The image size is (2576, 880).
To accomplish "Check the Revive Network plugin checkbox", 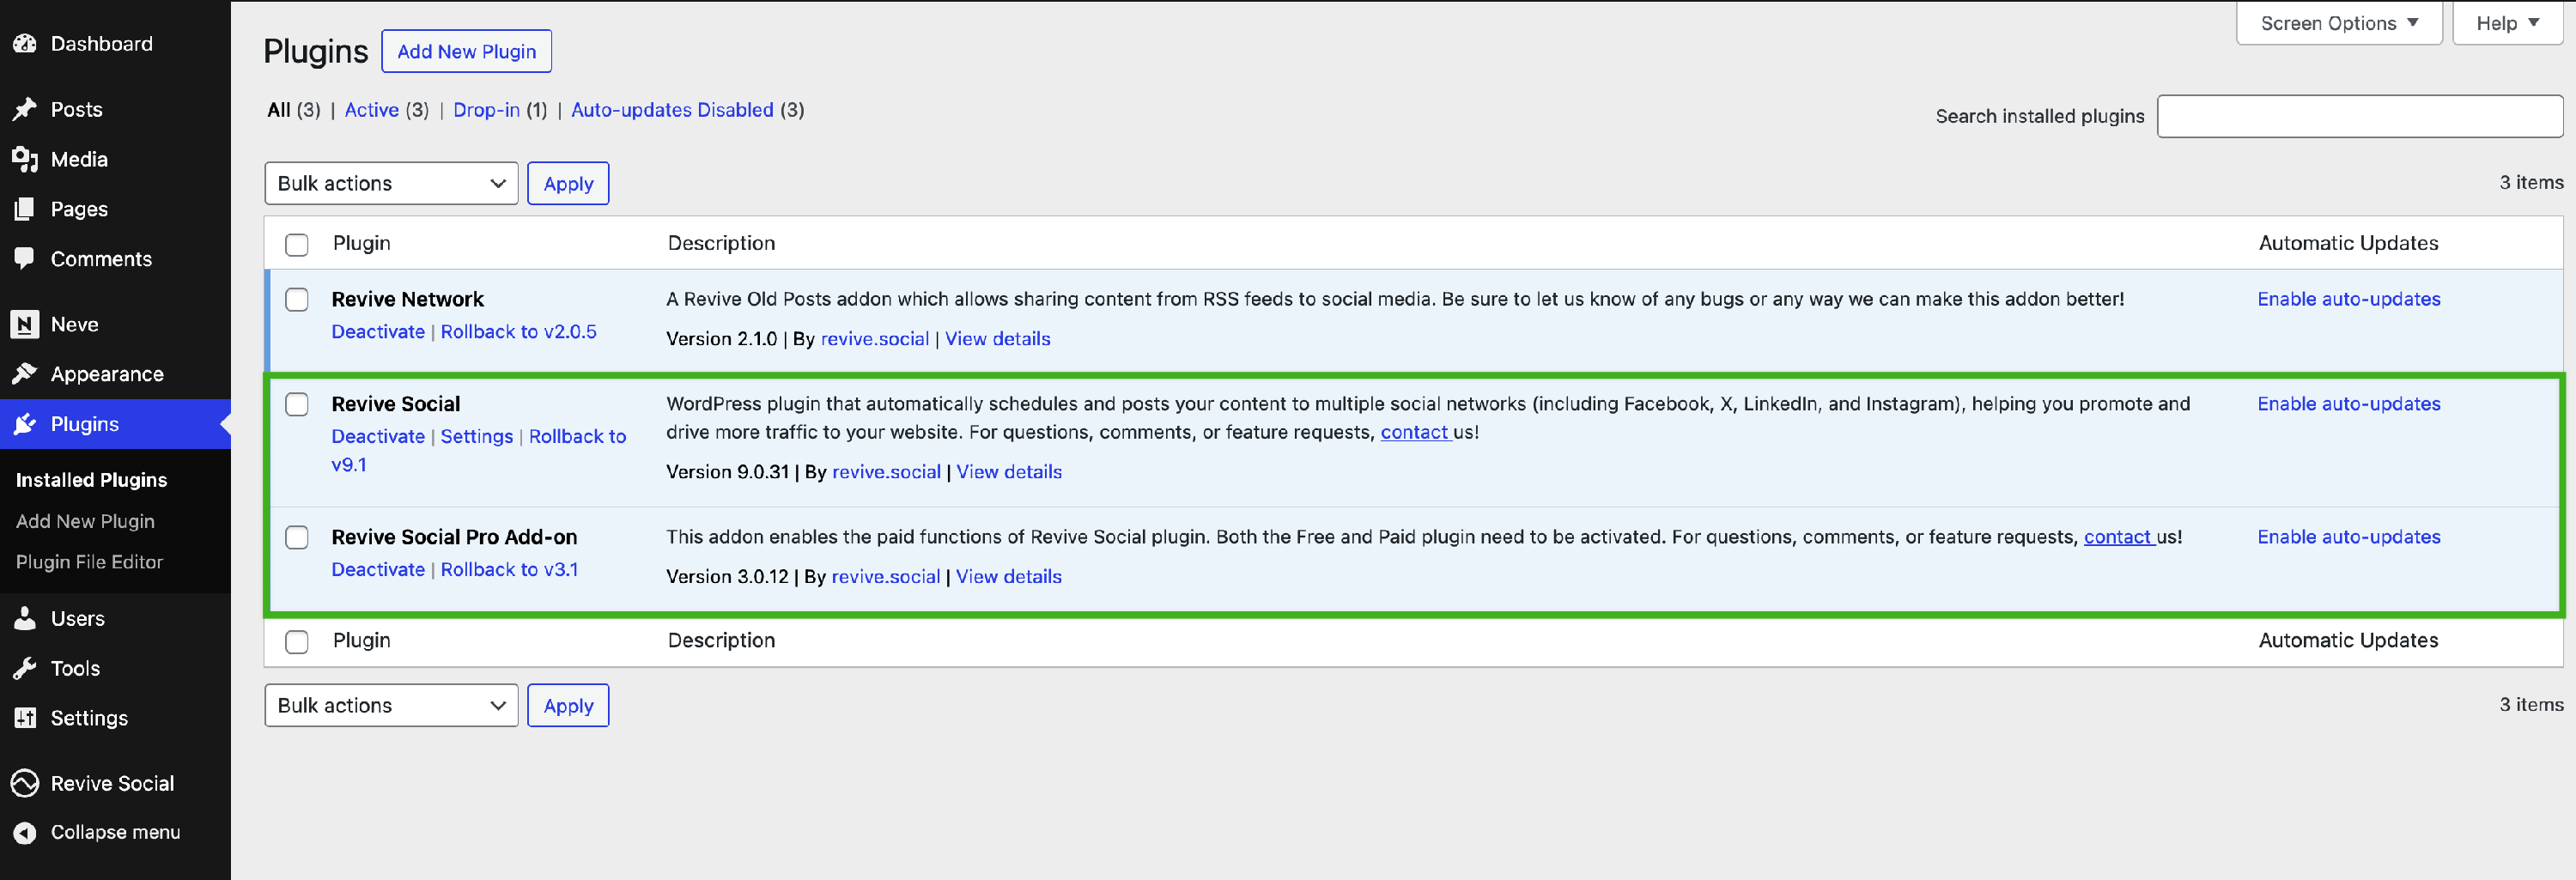I will [x=297, y=300].
